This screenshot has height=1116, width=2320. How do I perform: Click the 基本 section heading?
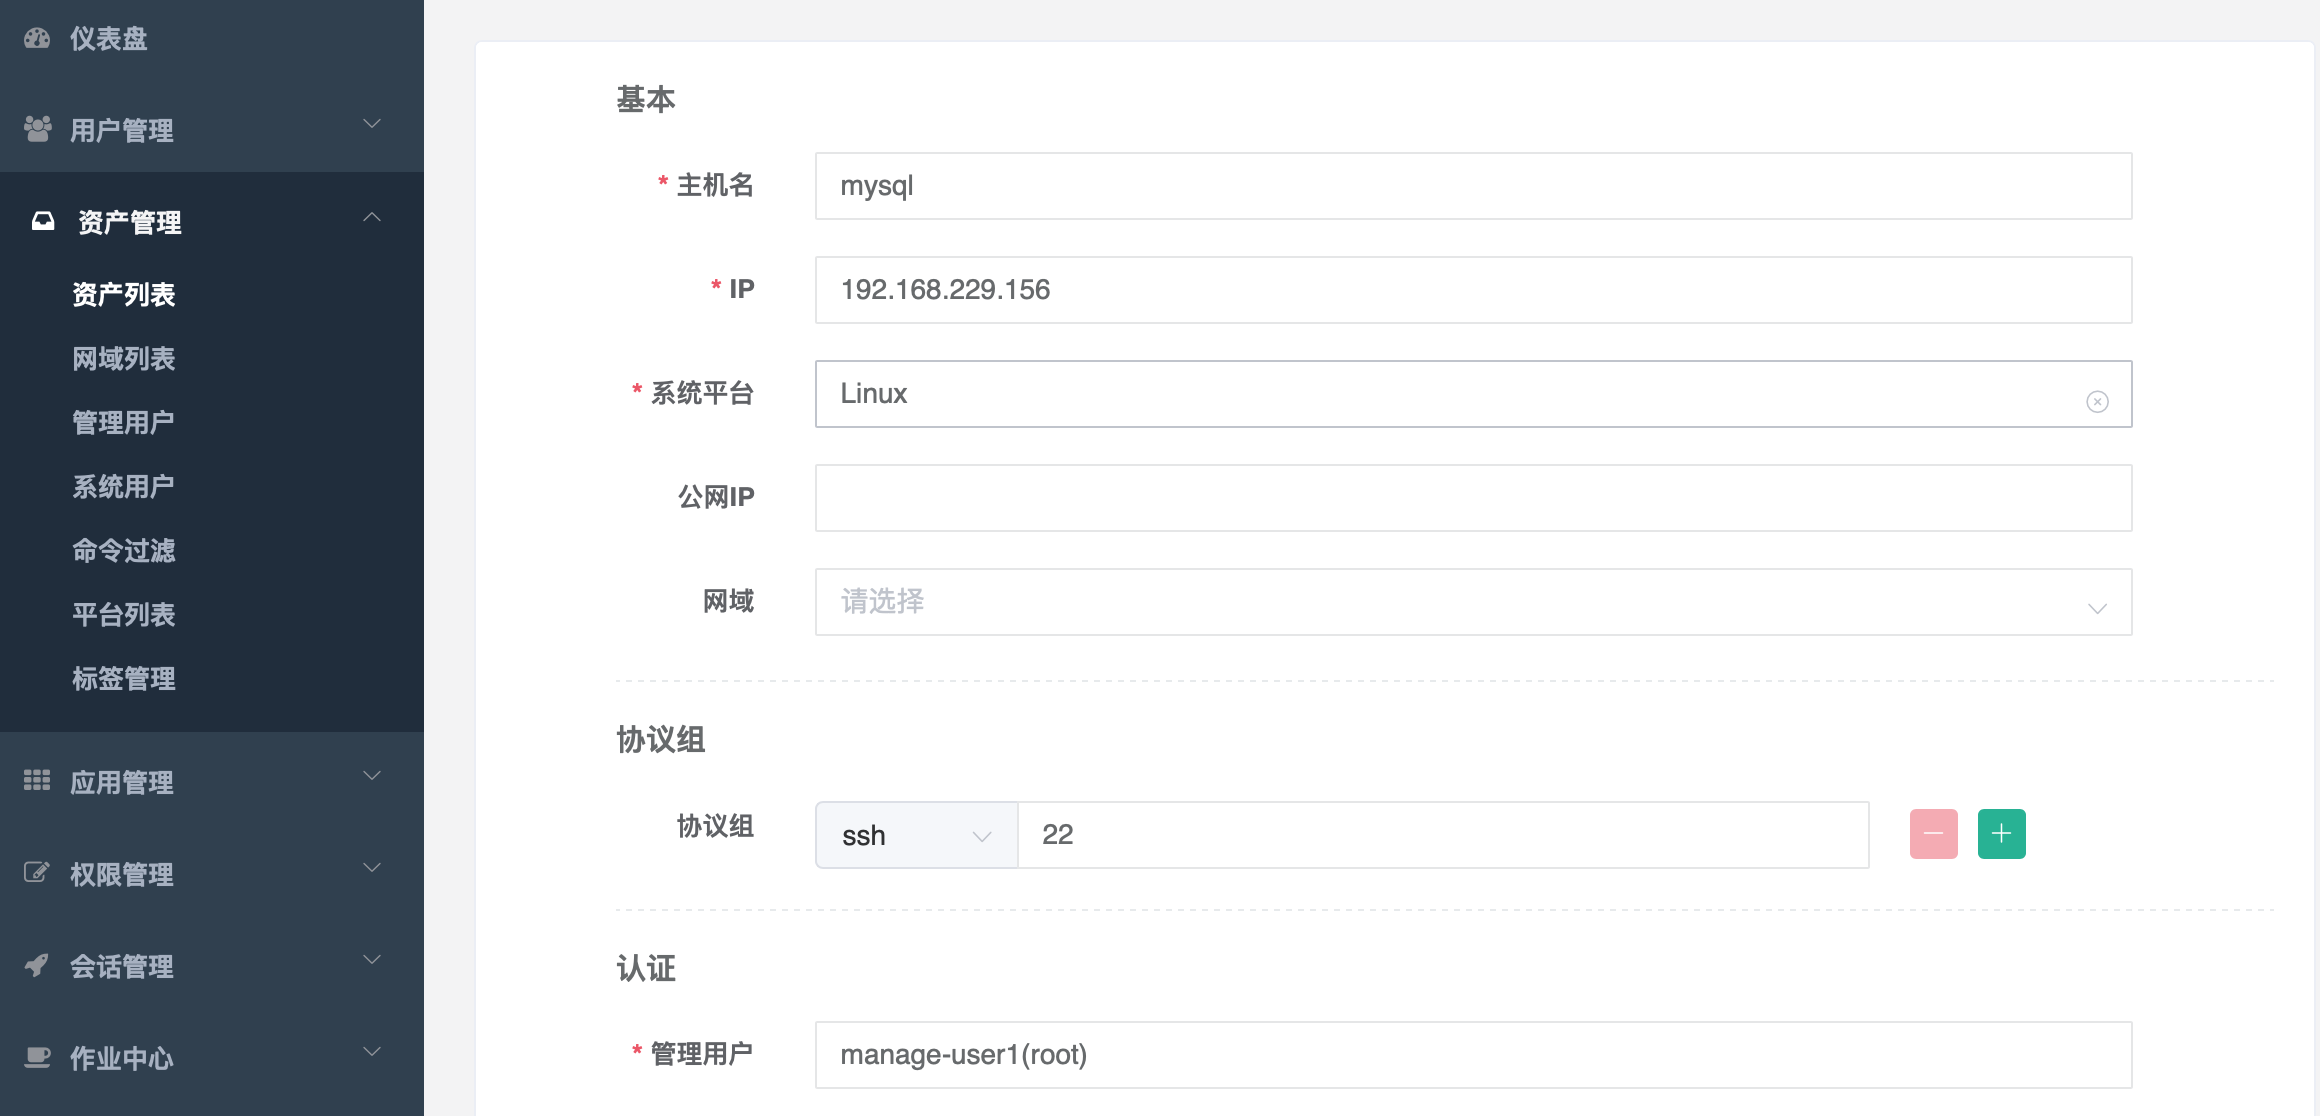[x=646, y=100]
